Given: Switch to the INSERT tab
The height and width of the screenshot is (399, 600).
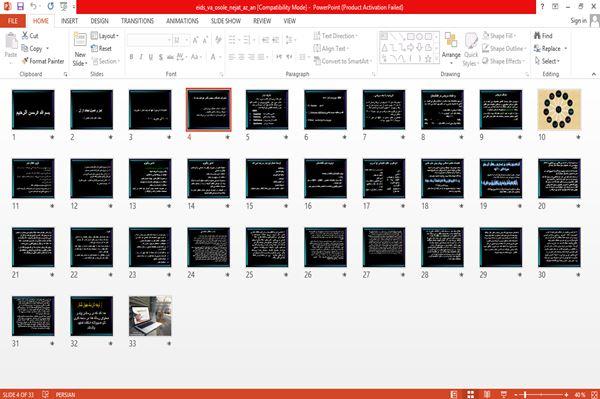Looking at the screenshot, I should click(69, 21).
